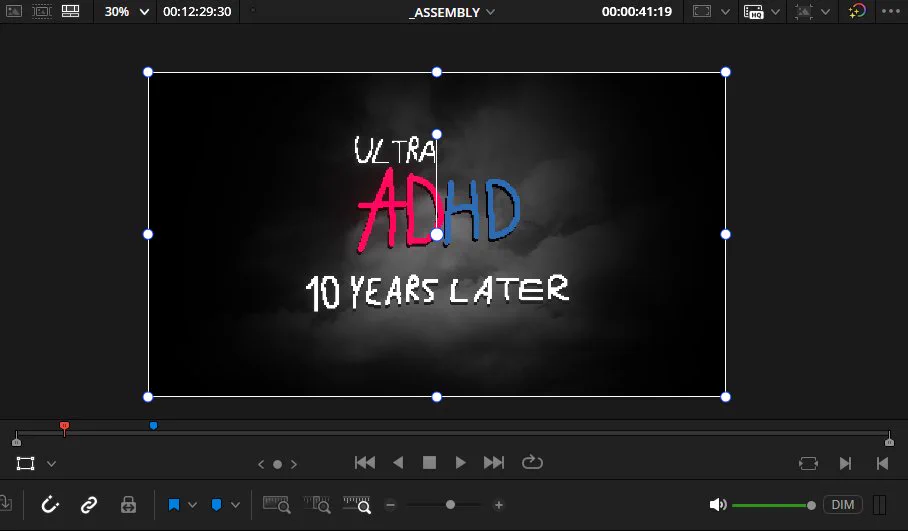The height and width of the screenshot is (531, 908).
Task: Click the In point handle on scrub bar
Action: pyautogui.click(x=16, y=441)
